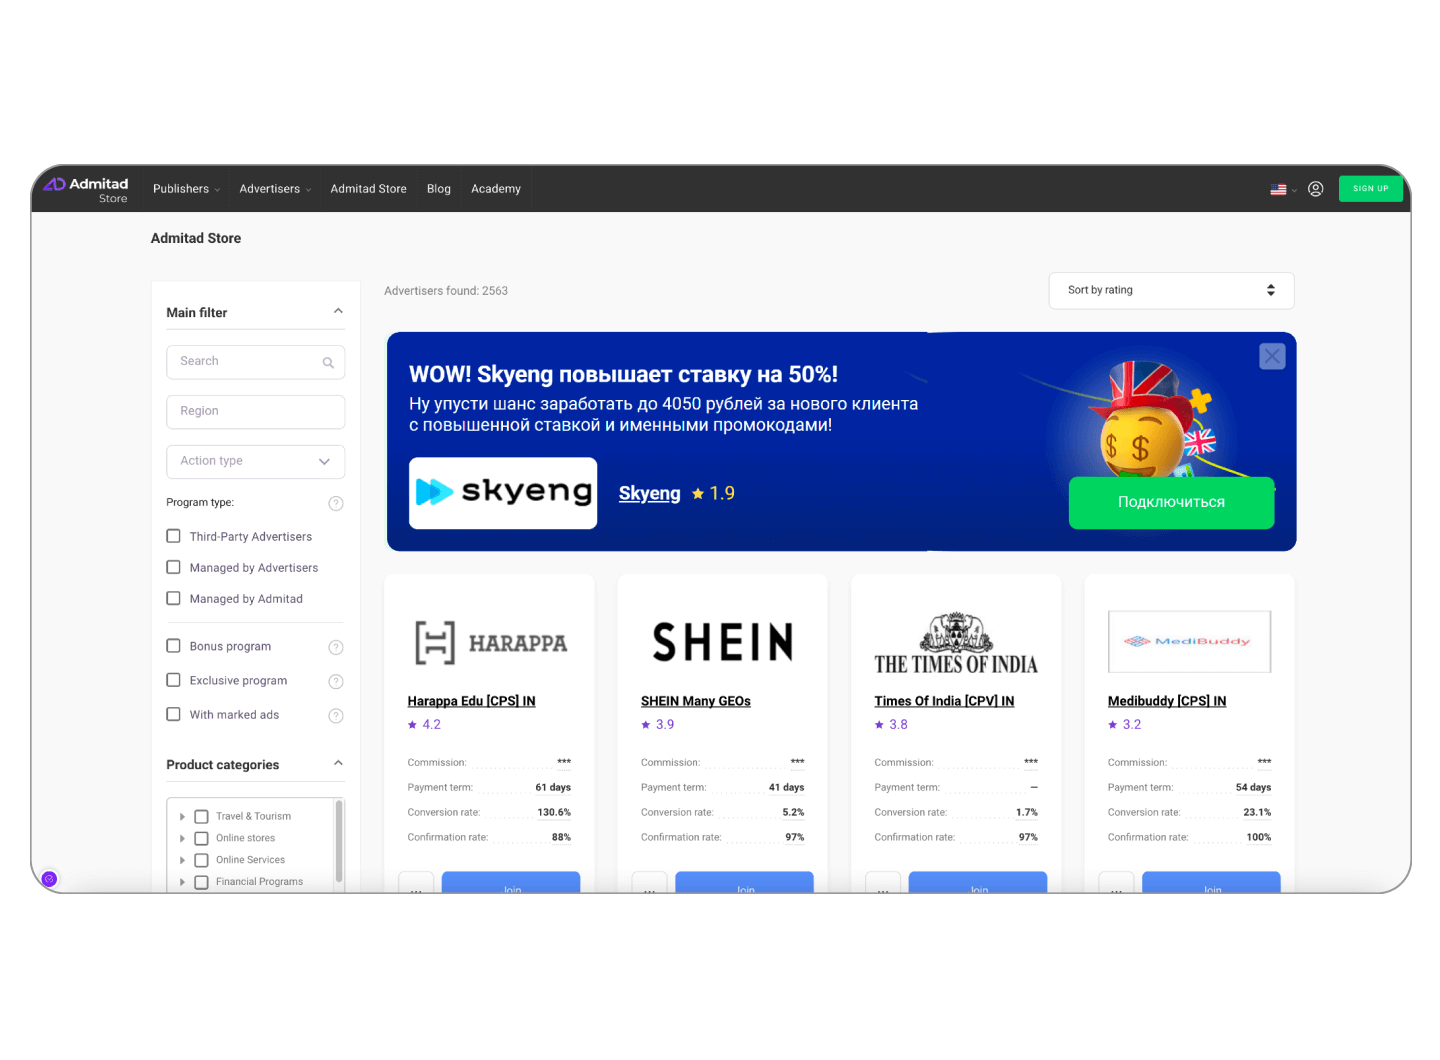
Task: Expand the Financial Programs tree node
Action: pos(182,882)
